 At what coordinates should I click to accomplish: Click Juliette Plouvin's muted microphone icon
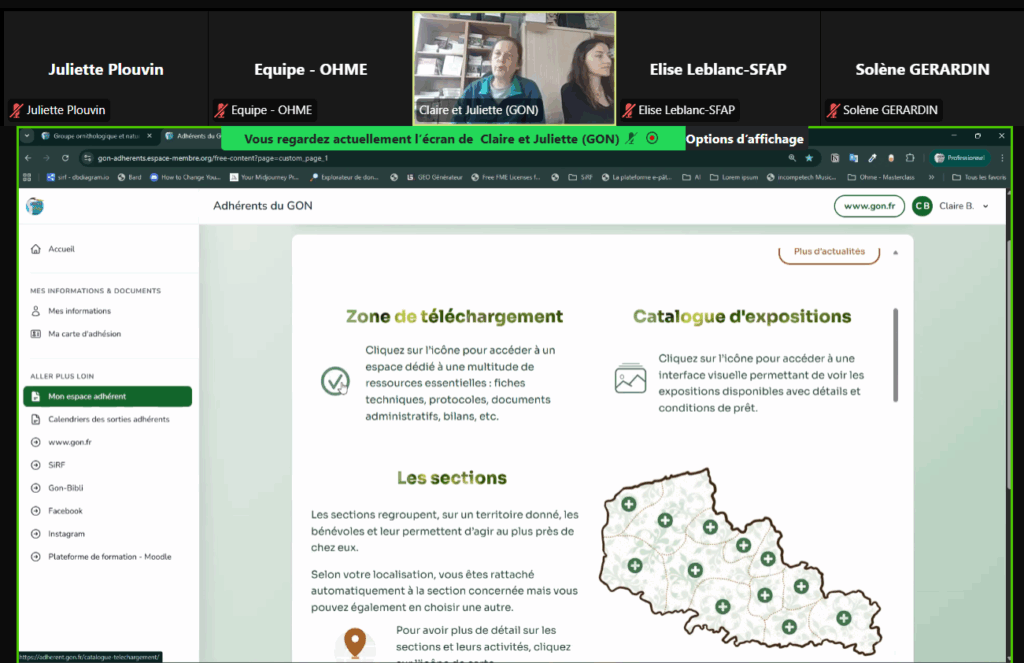pyautogui.click(x=17, y=110)
